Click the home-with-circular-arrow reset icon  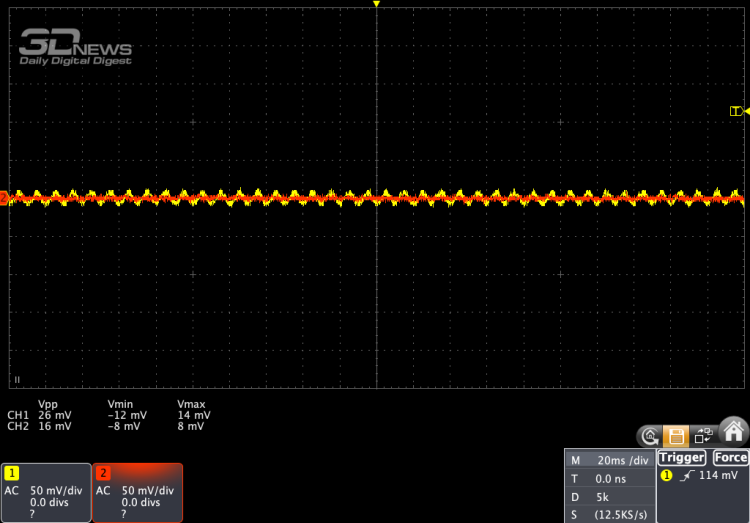(x=650, y=436)
